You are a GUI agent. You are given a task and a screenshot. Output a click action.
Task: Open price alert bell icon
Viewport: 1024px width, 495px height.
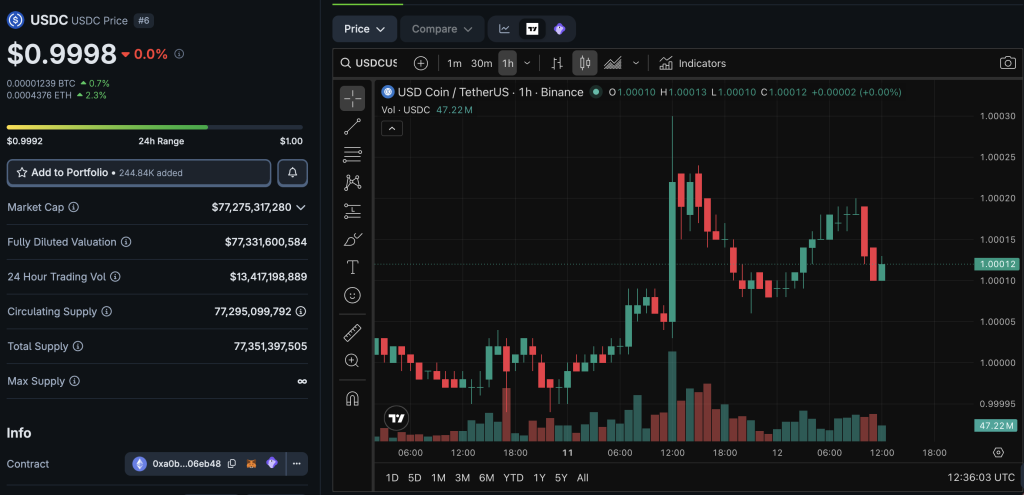point(293,173)
